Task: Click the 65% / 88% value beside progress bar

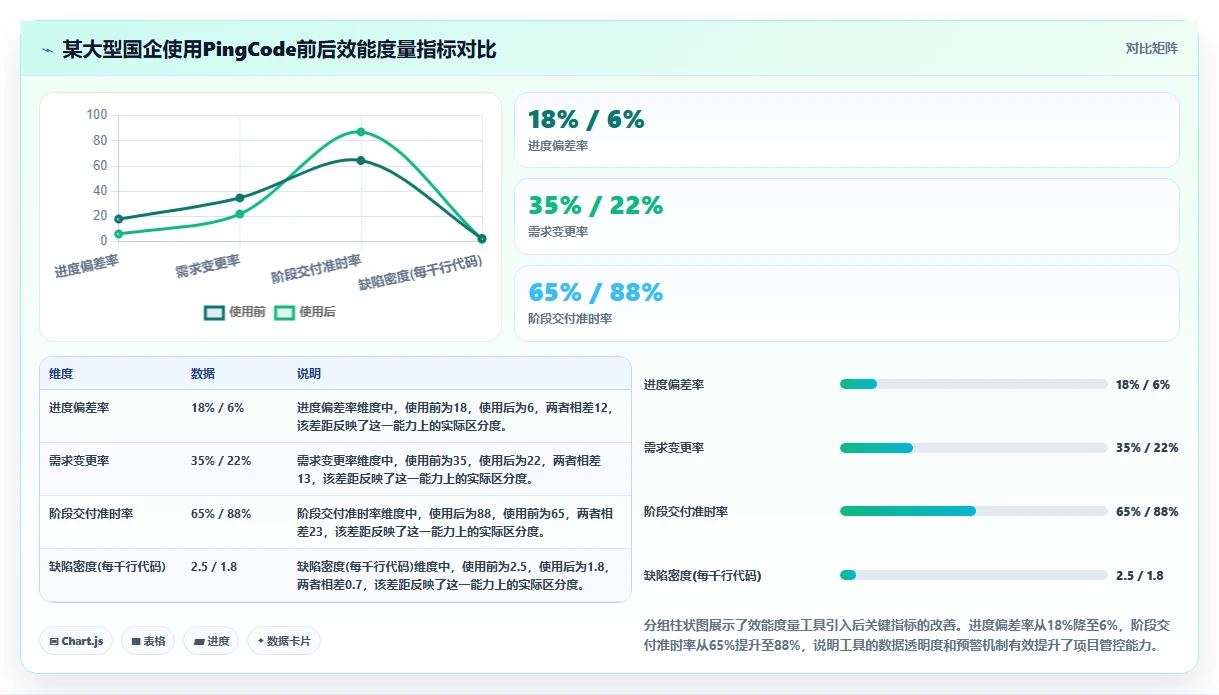Action: tap(1147, 511)
